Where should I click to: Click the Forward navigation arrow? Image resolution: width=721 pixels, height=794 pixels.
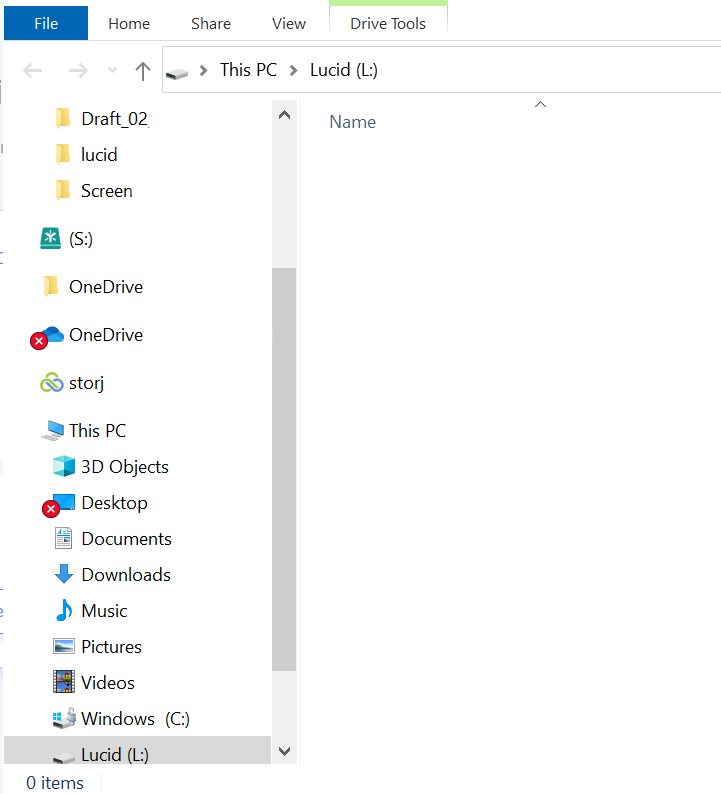[78, 70]
